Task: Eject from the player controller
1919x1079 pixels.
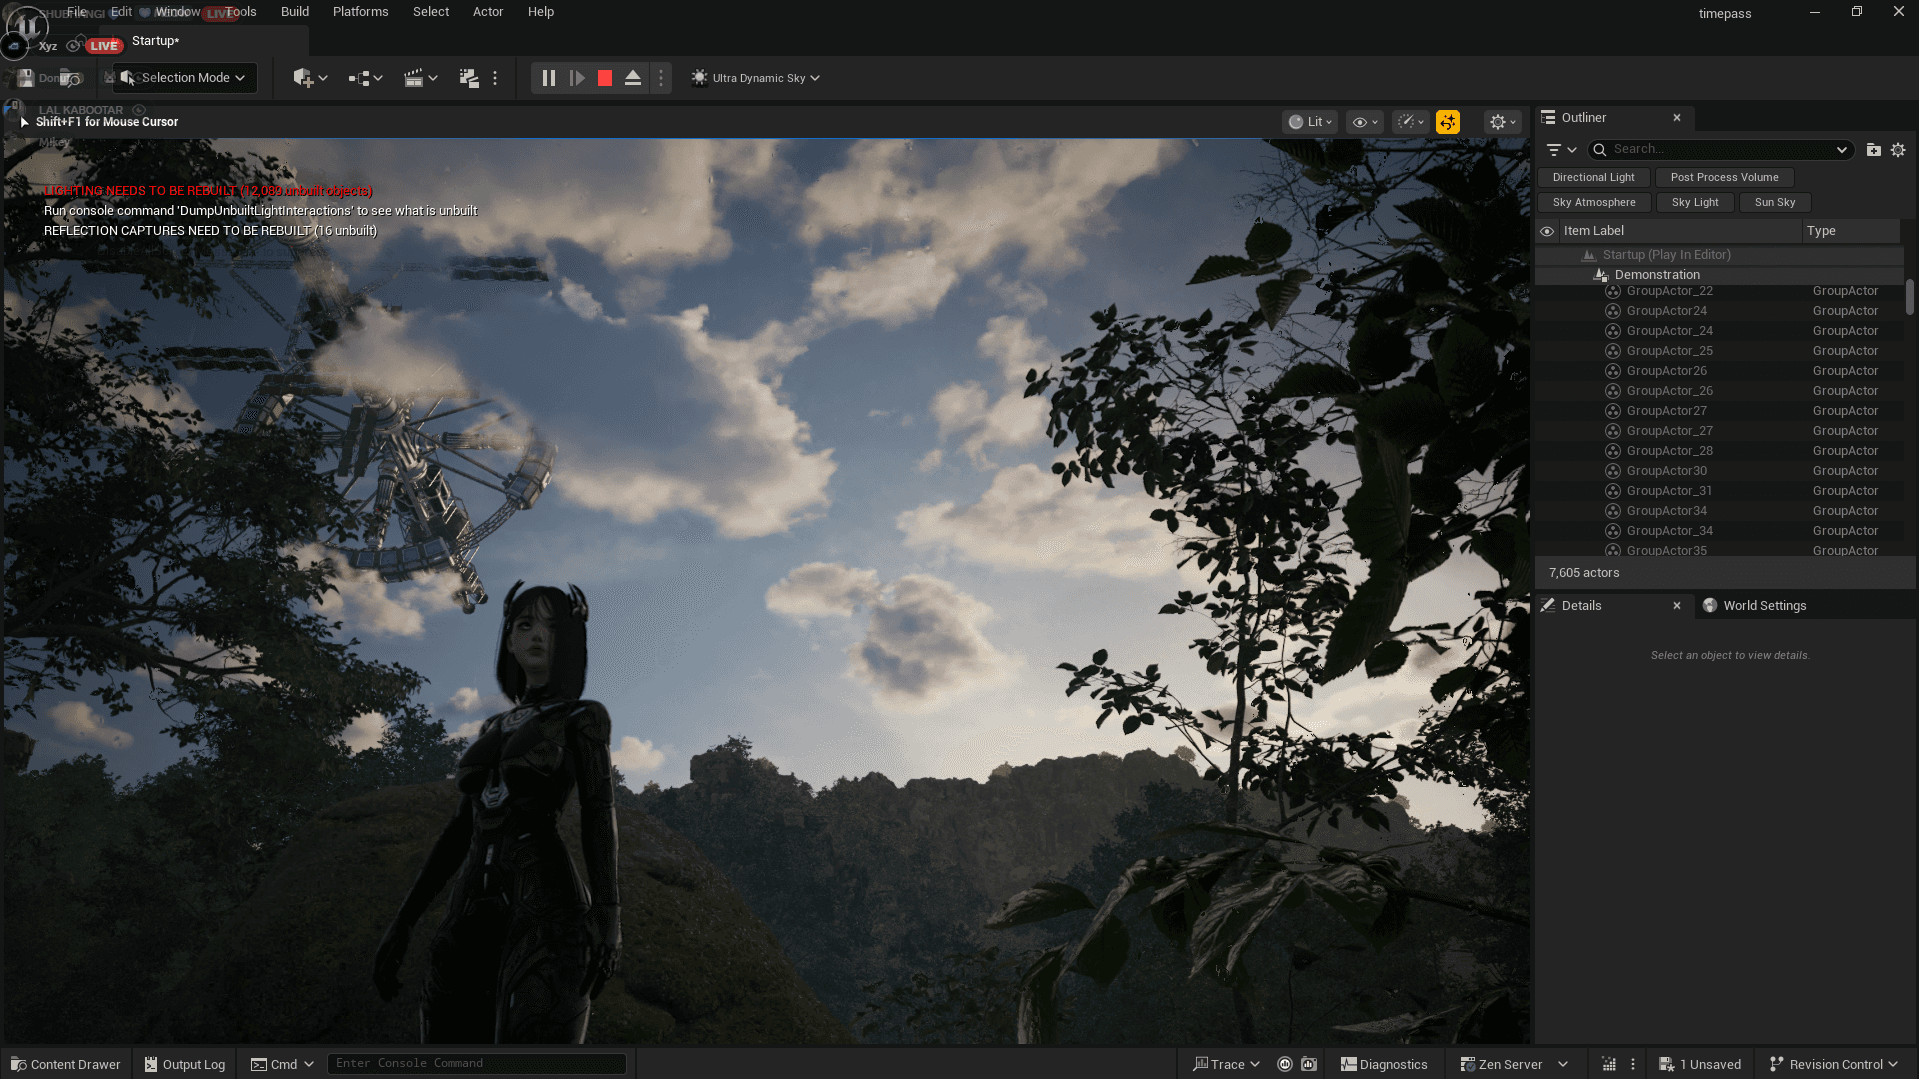Action: tap(633, 78)
